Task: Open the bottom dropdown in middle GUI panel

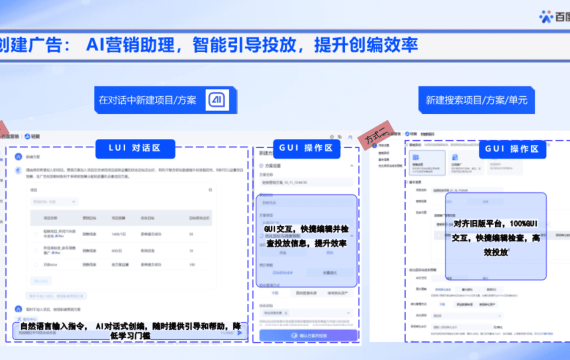Action: (306, 313)
